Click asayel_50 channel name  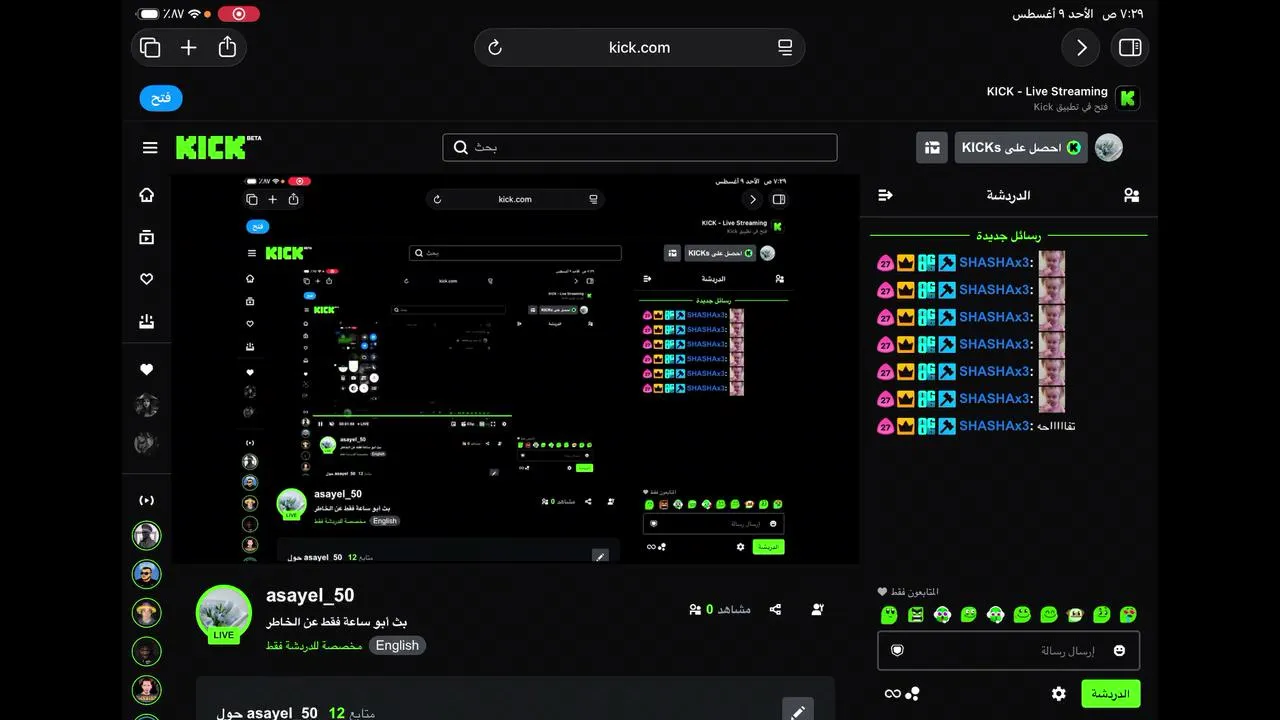[310, 595]
